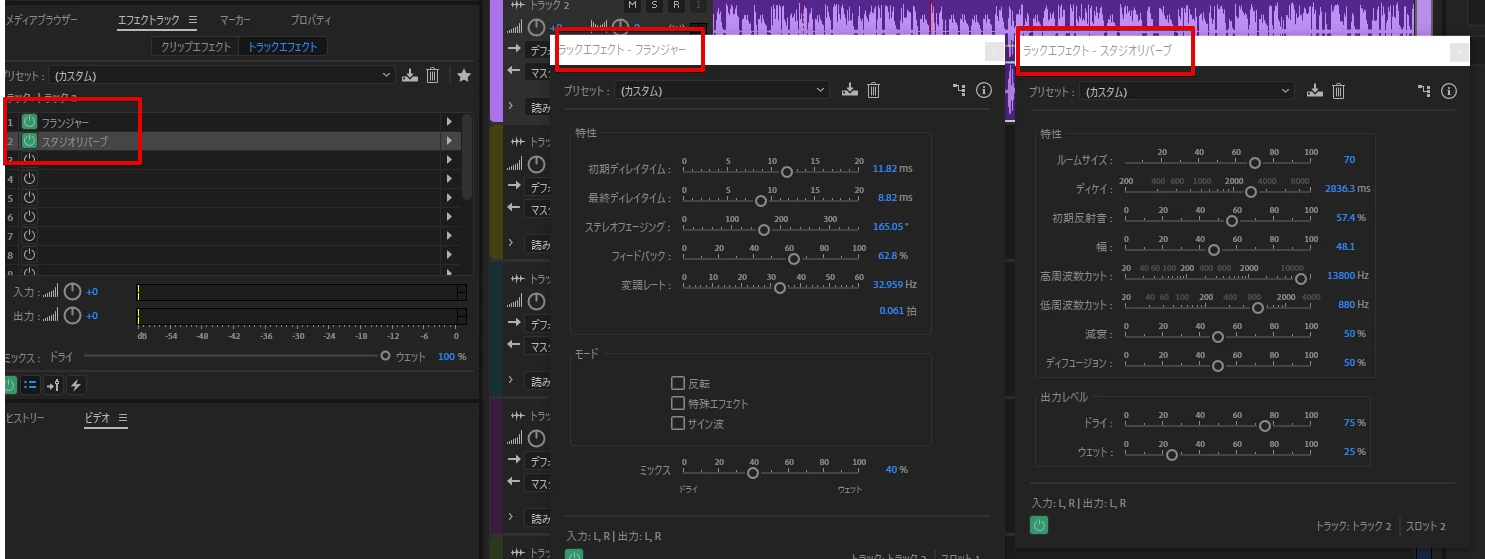Switch to ヒストリー tab
Screen dimensions: 1485x559
click(25, 418)
